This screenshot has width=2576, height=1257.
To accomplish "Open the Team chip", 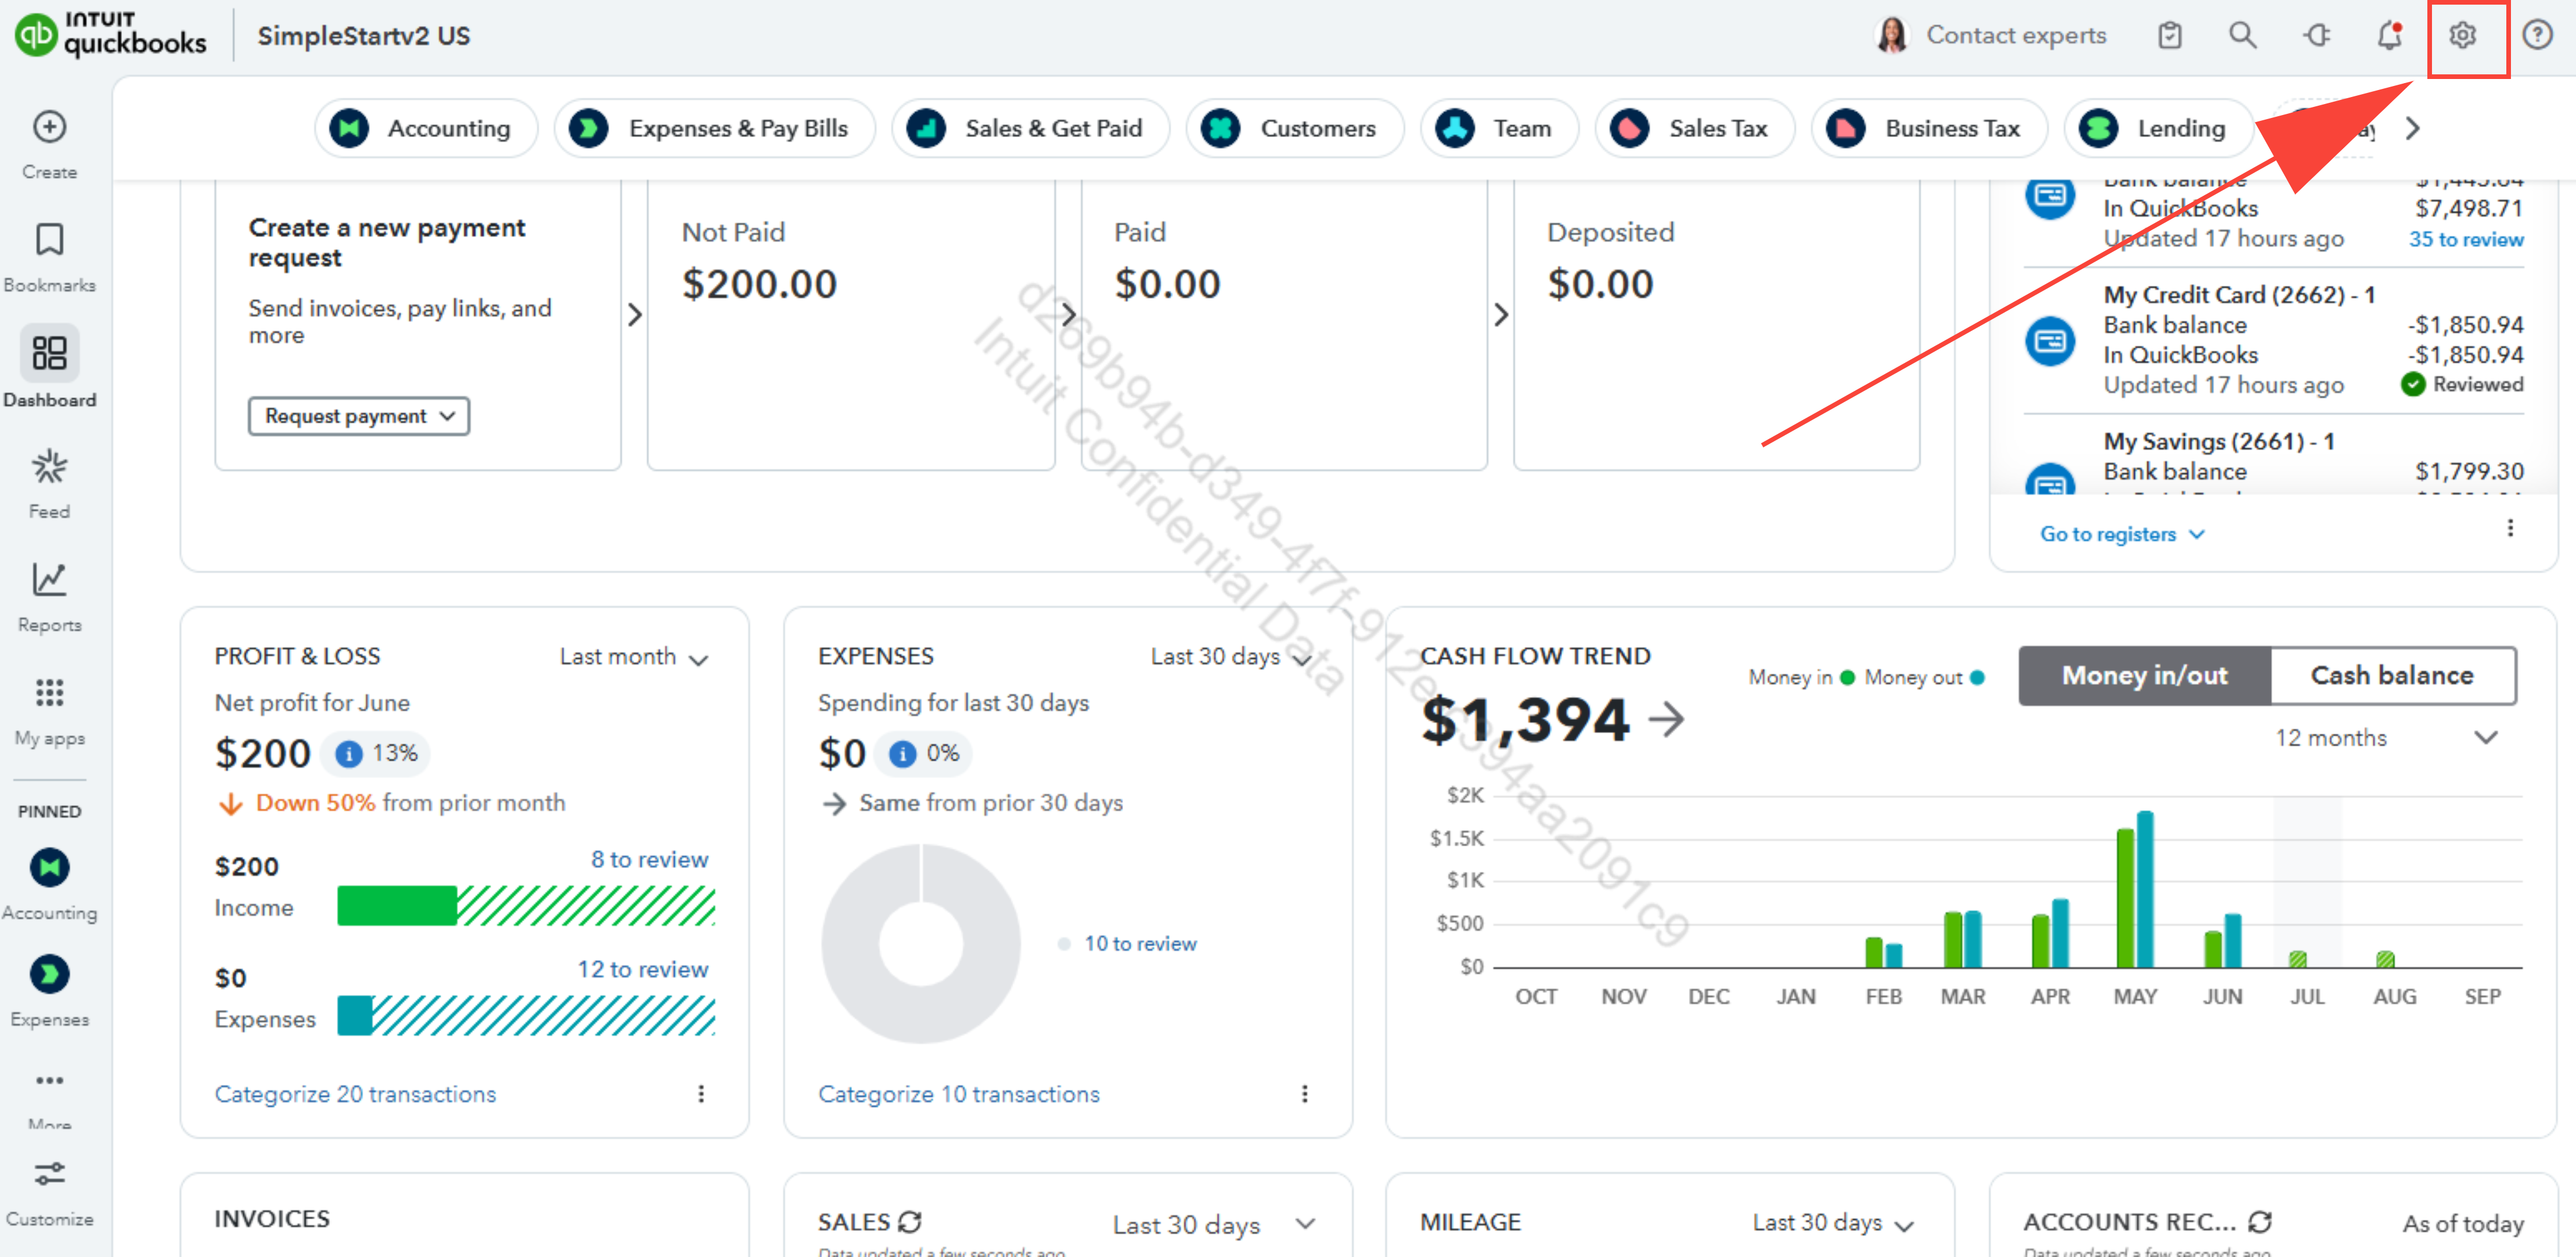I will click(1499, 128).
